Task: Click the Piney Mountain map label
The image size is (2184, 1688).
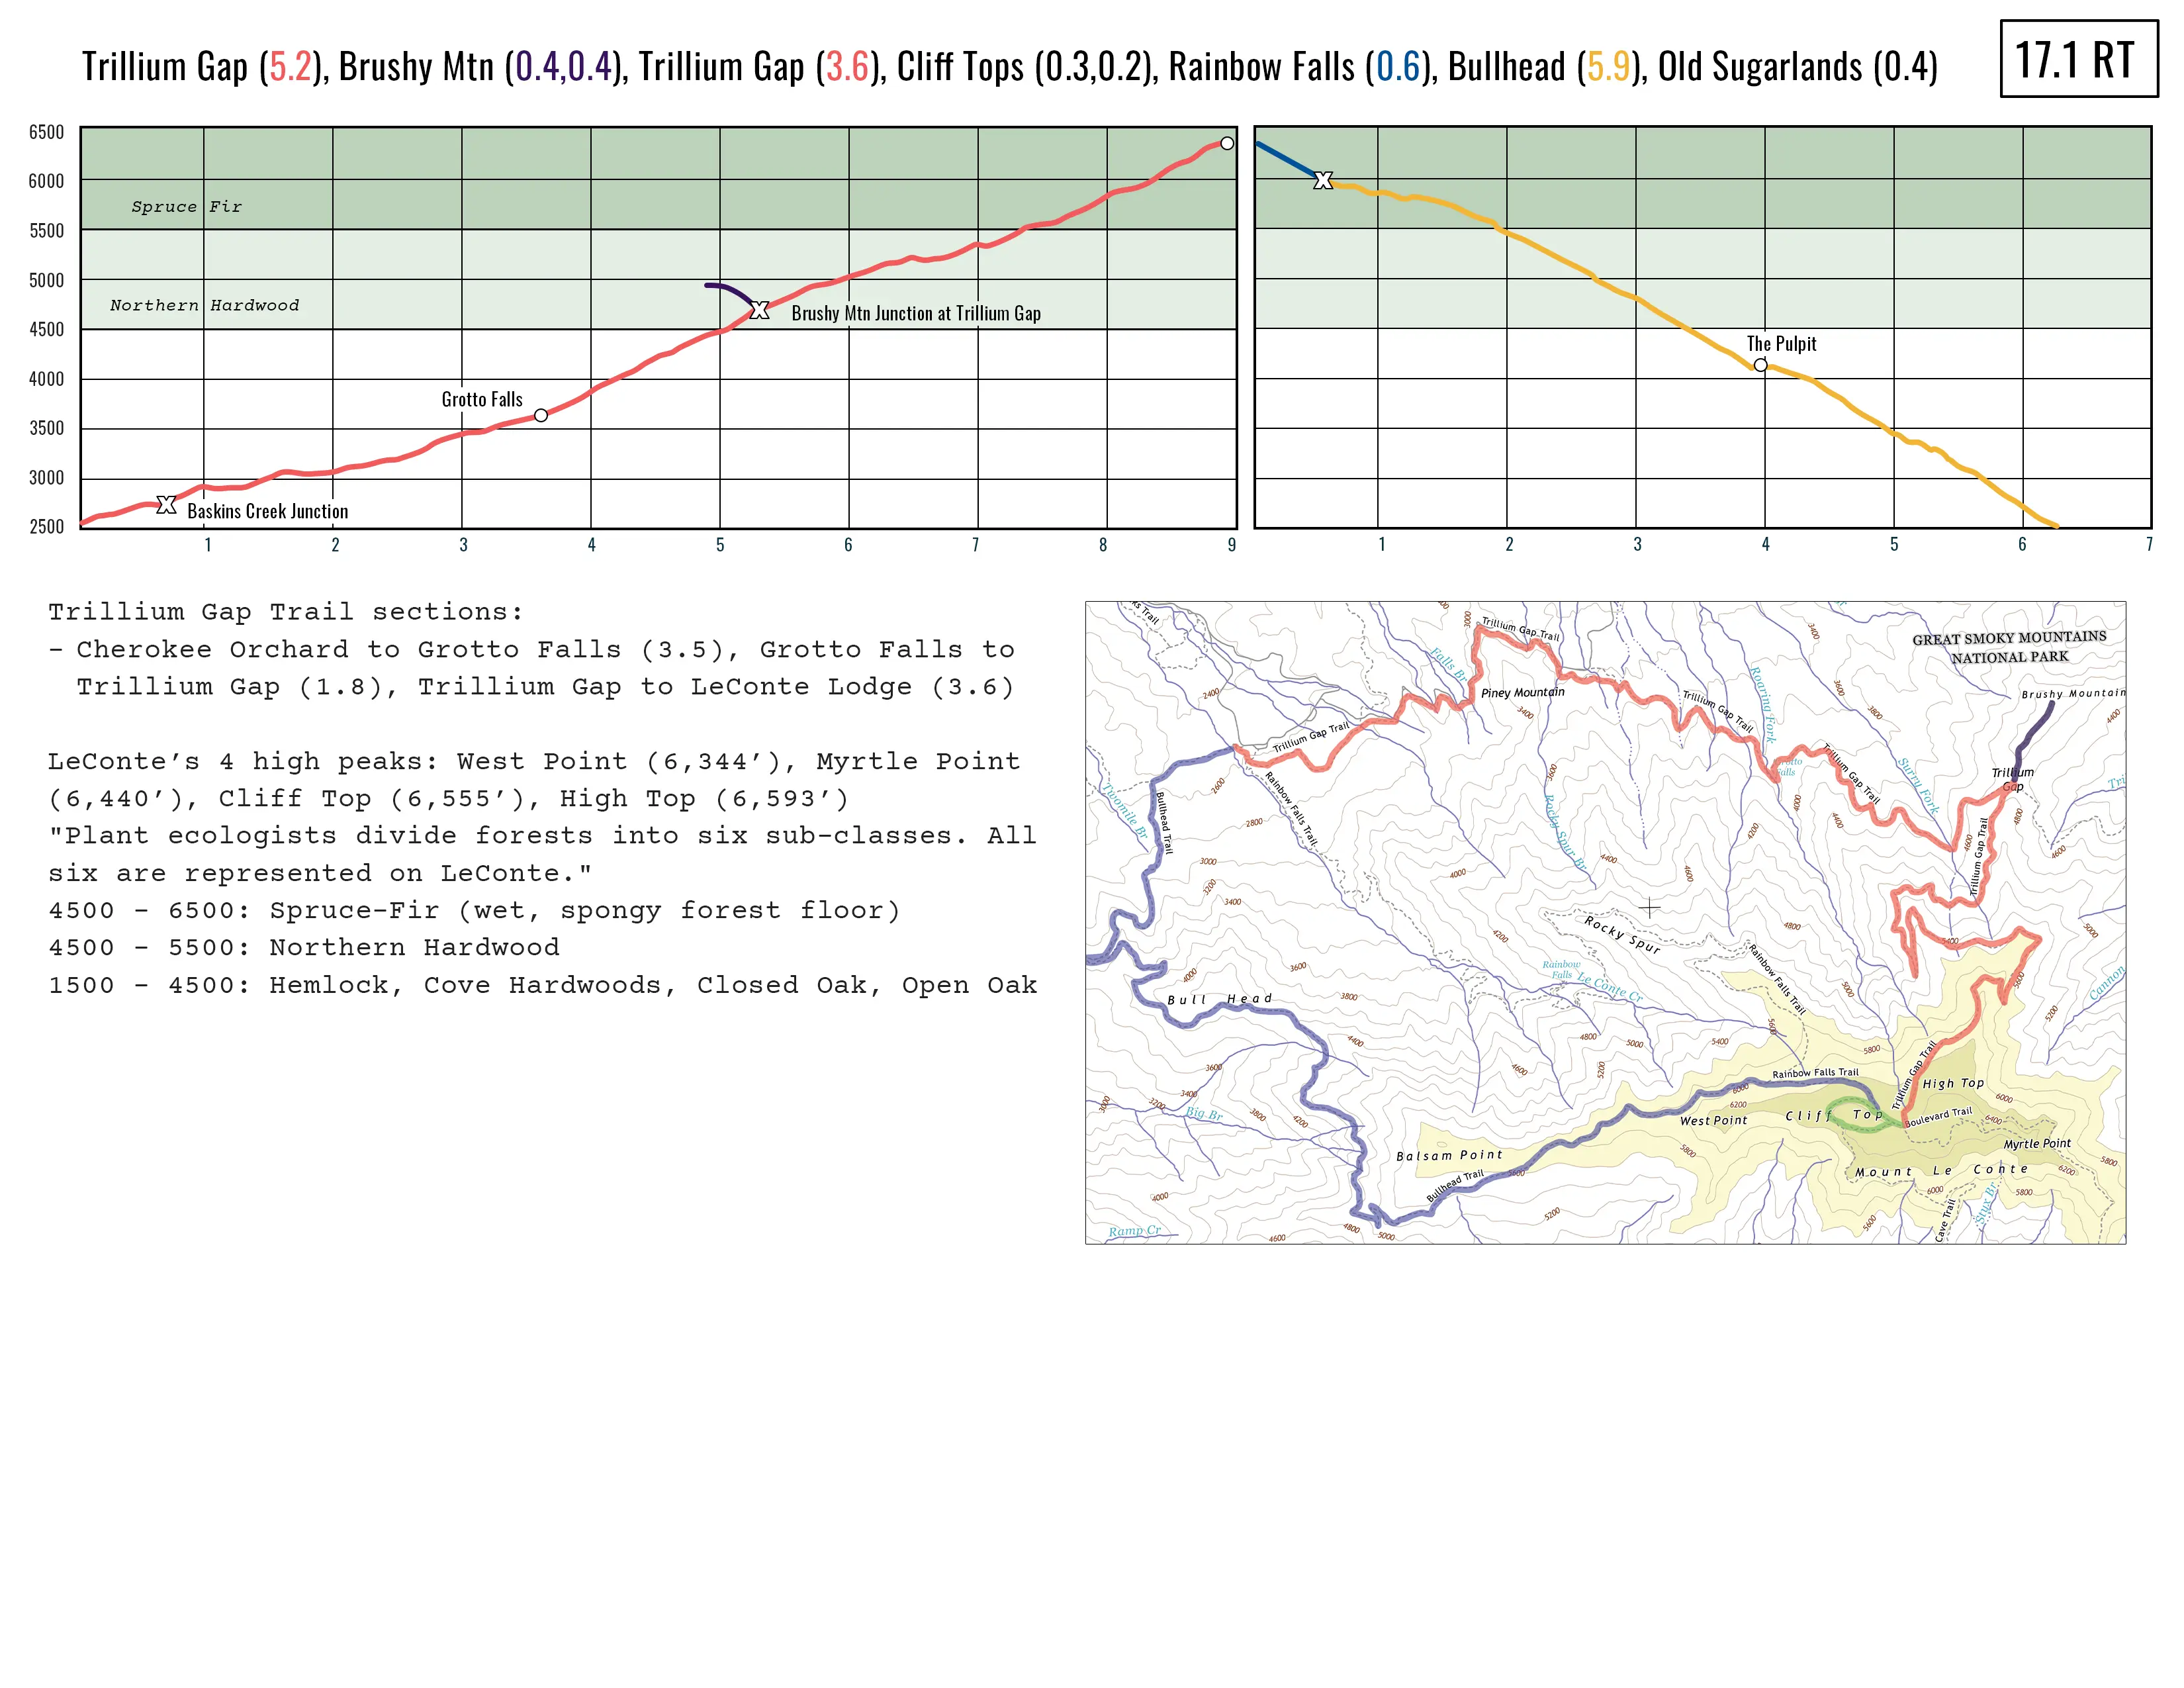Action: tap(1522, 692)
